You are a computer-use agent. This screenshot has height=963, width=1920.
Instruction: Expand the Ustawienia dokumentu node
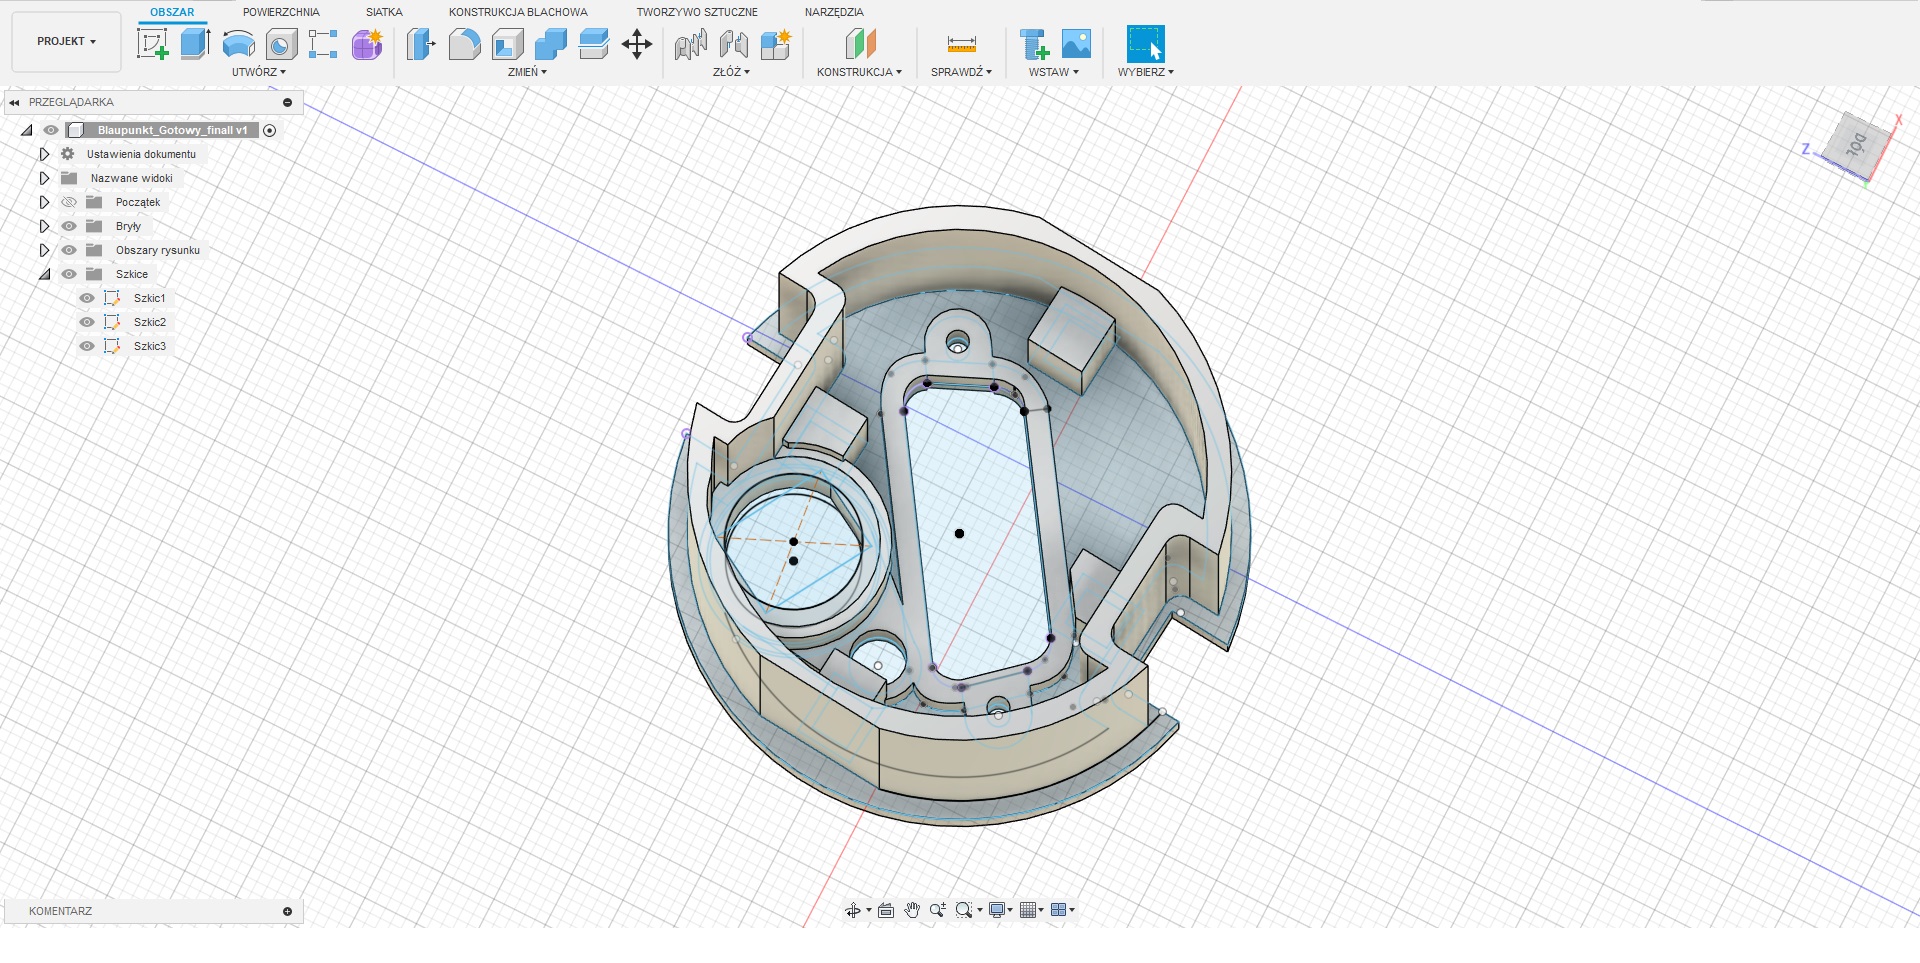click(44, 154)
